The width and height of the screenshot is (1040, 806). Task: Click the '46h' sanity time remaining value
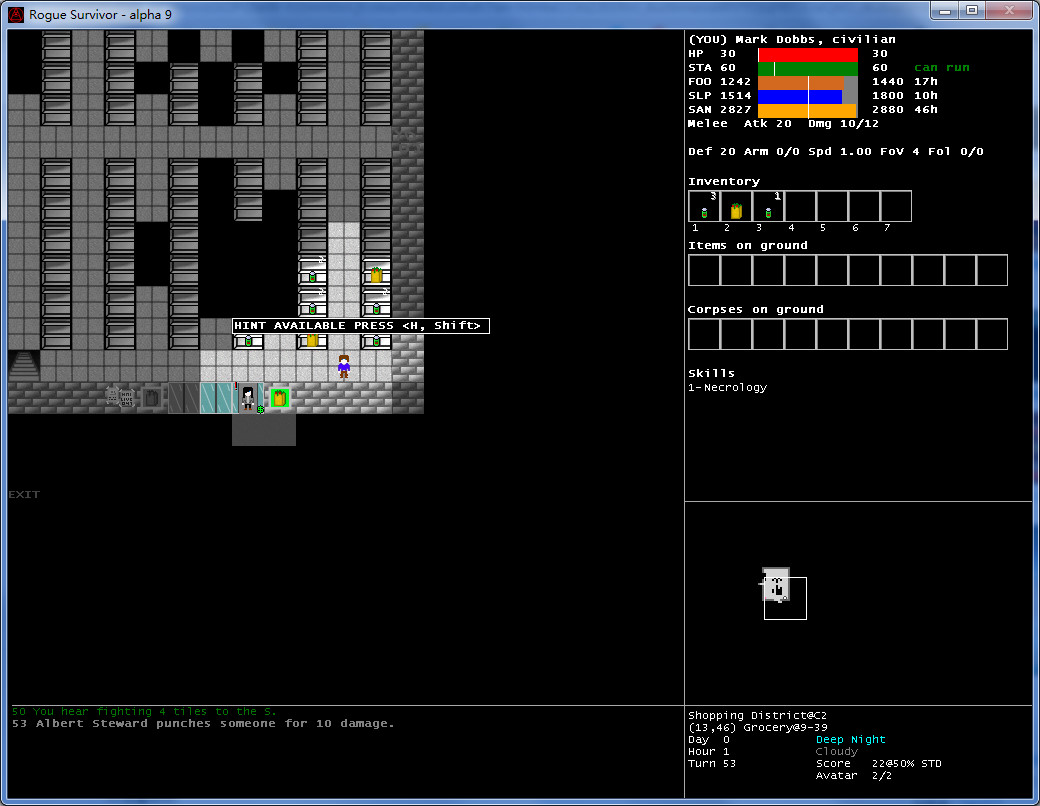[926, 109]
